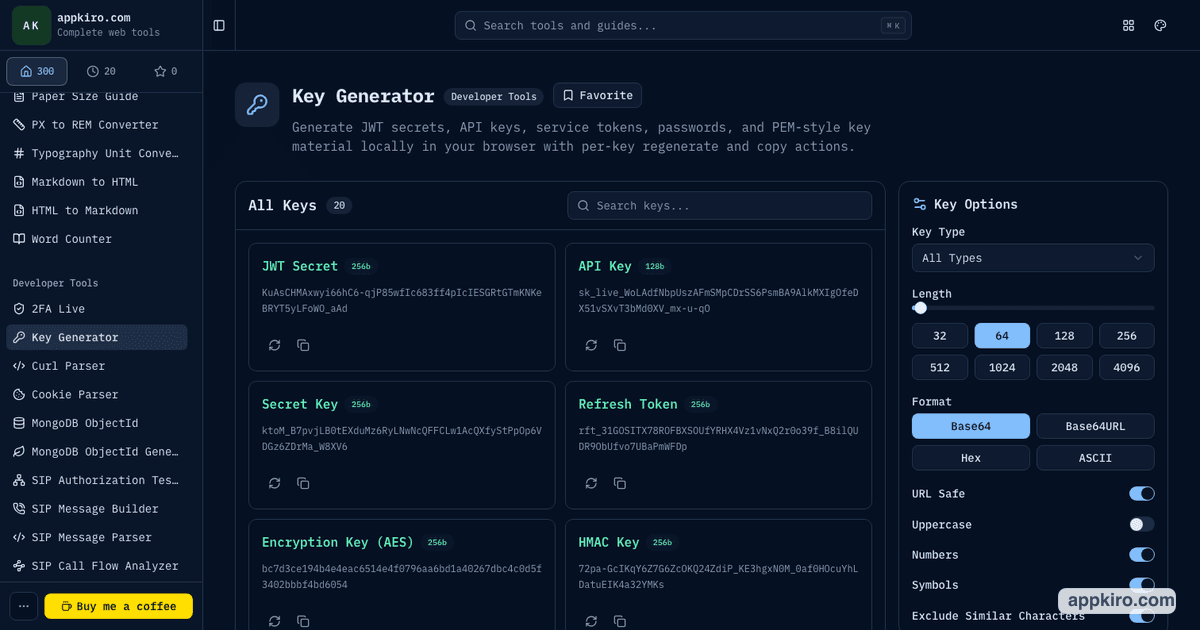Viewport: 1200px width, 630px height.
Task: Open Cookie Parser tool
Action: (97, 394)
